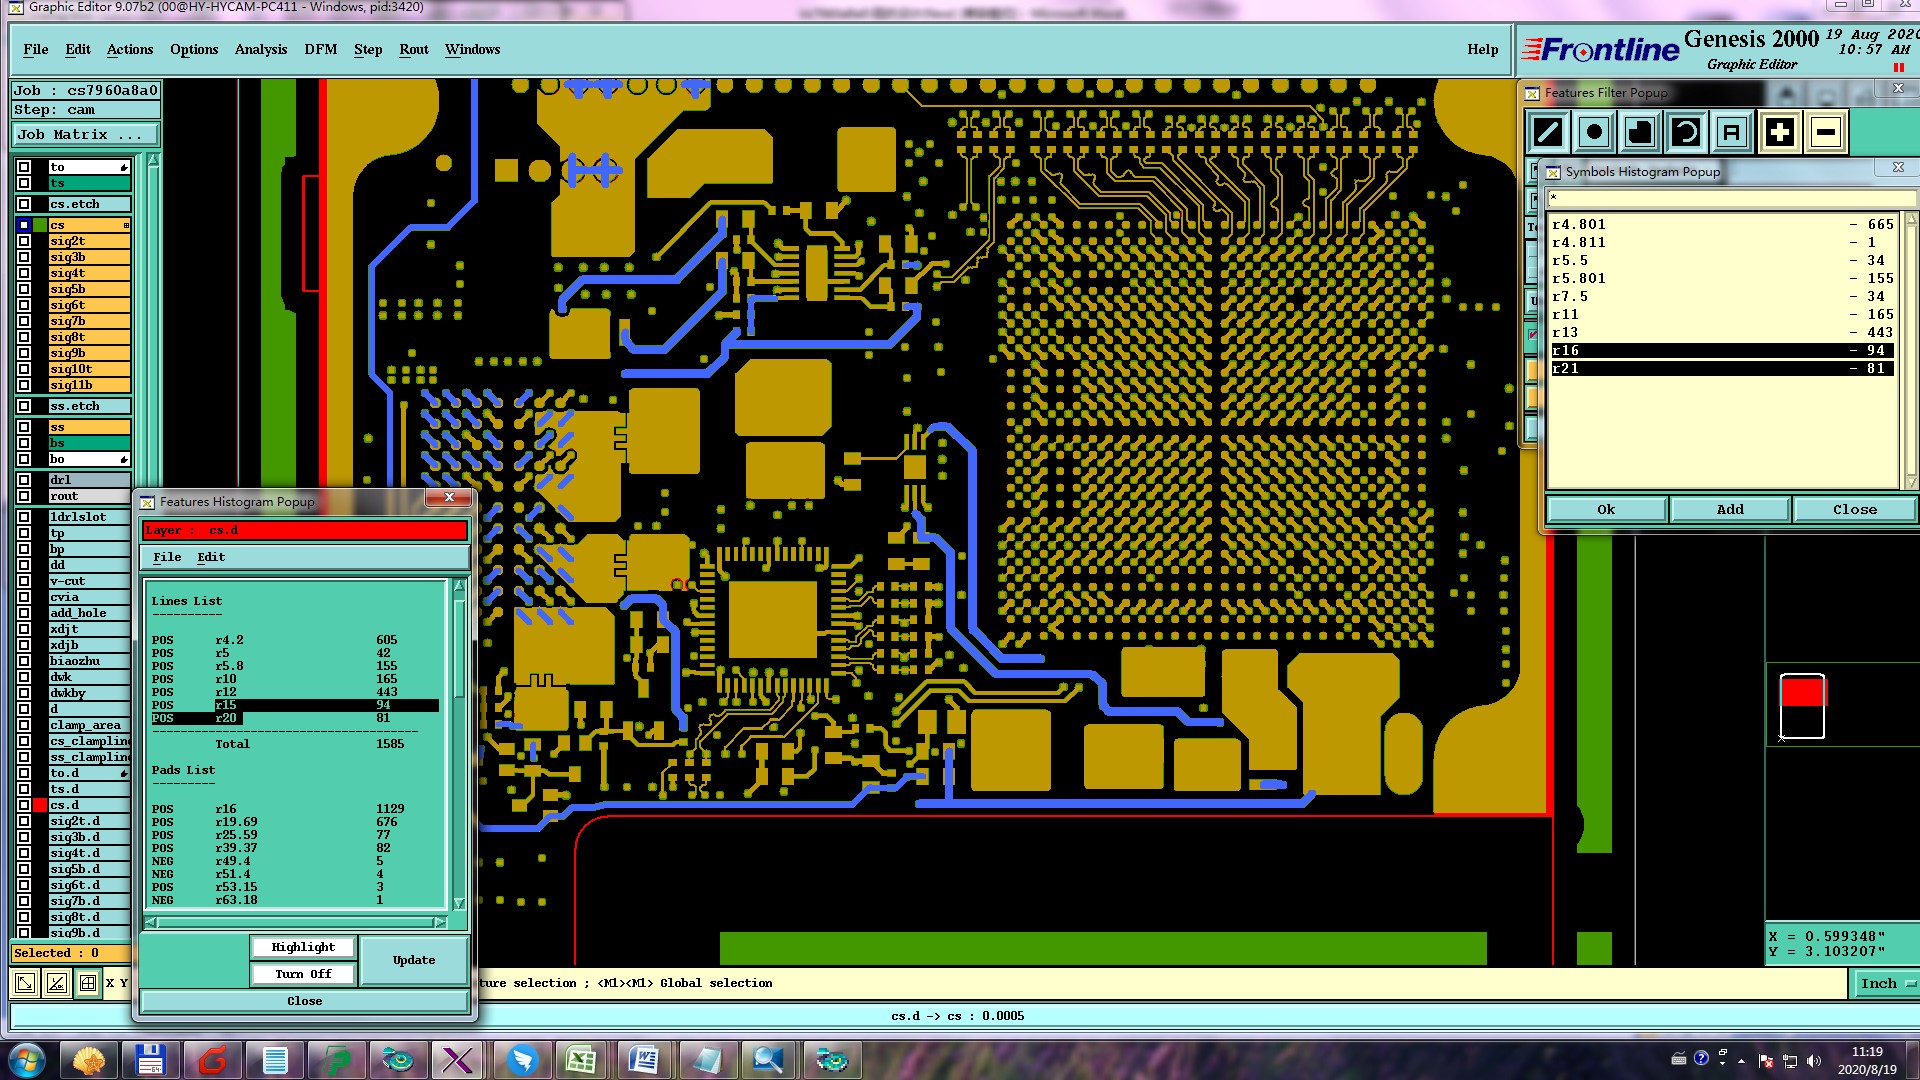Toggle the positive polarity filter icon
Image resolution: width=1920 pixels, height=1080 pixels.
(1779, 132)
